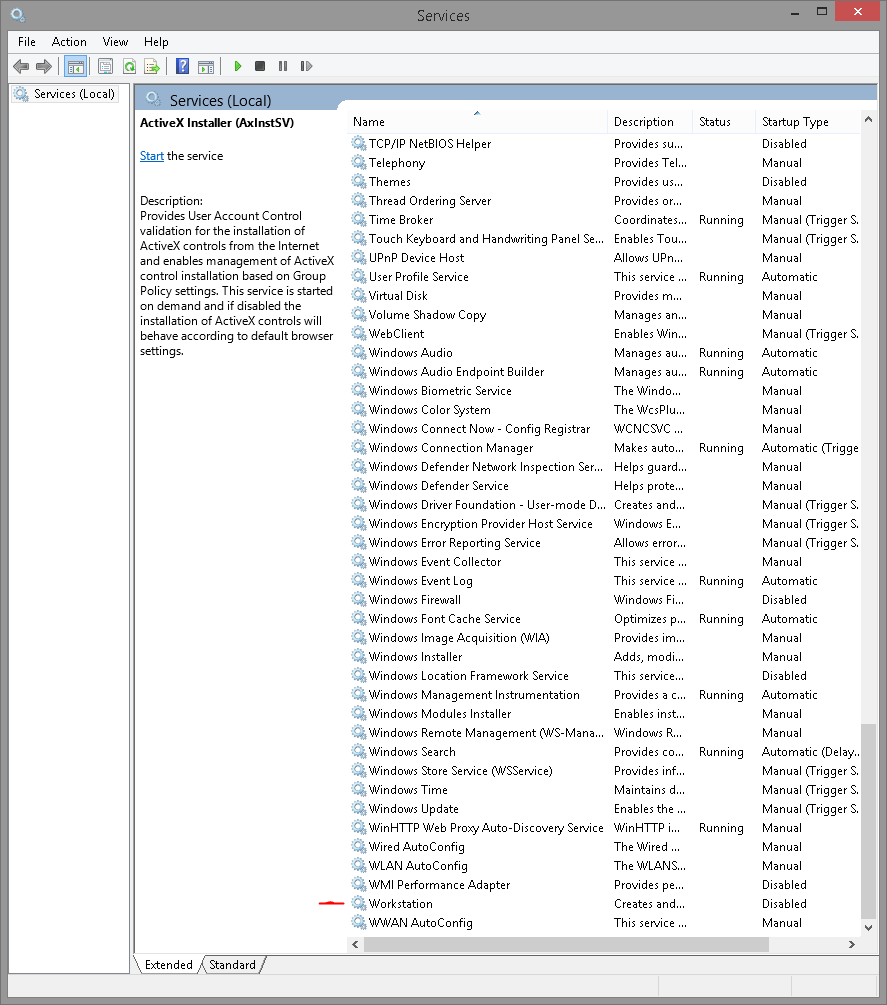Image resolution: width=887 pixels, height=1005 pixels.
Task: Sort by the Name column header
Action: tap(477, 122)
